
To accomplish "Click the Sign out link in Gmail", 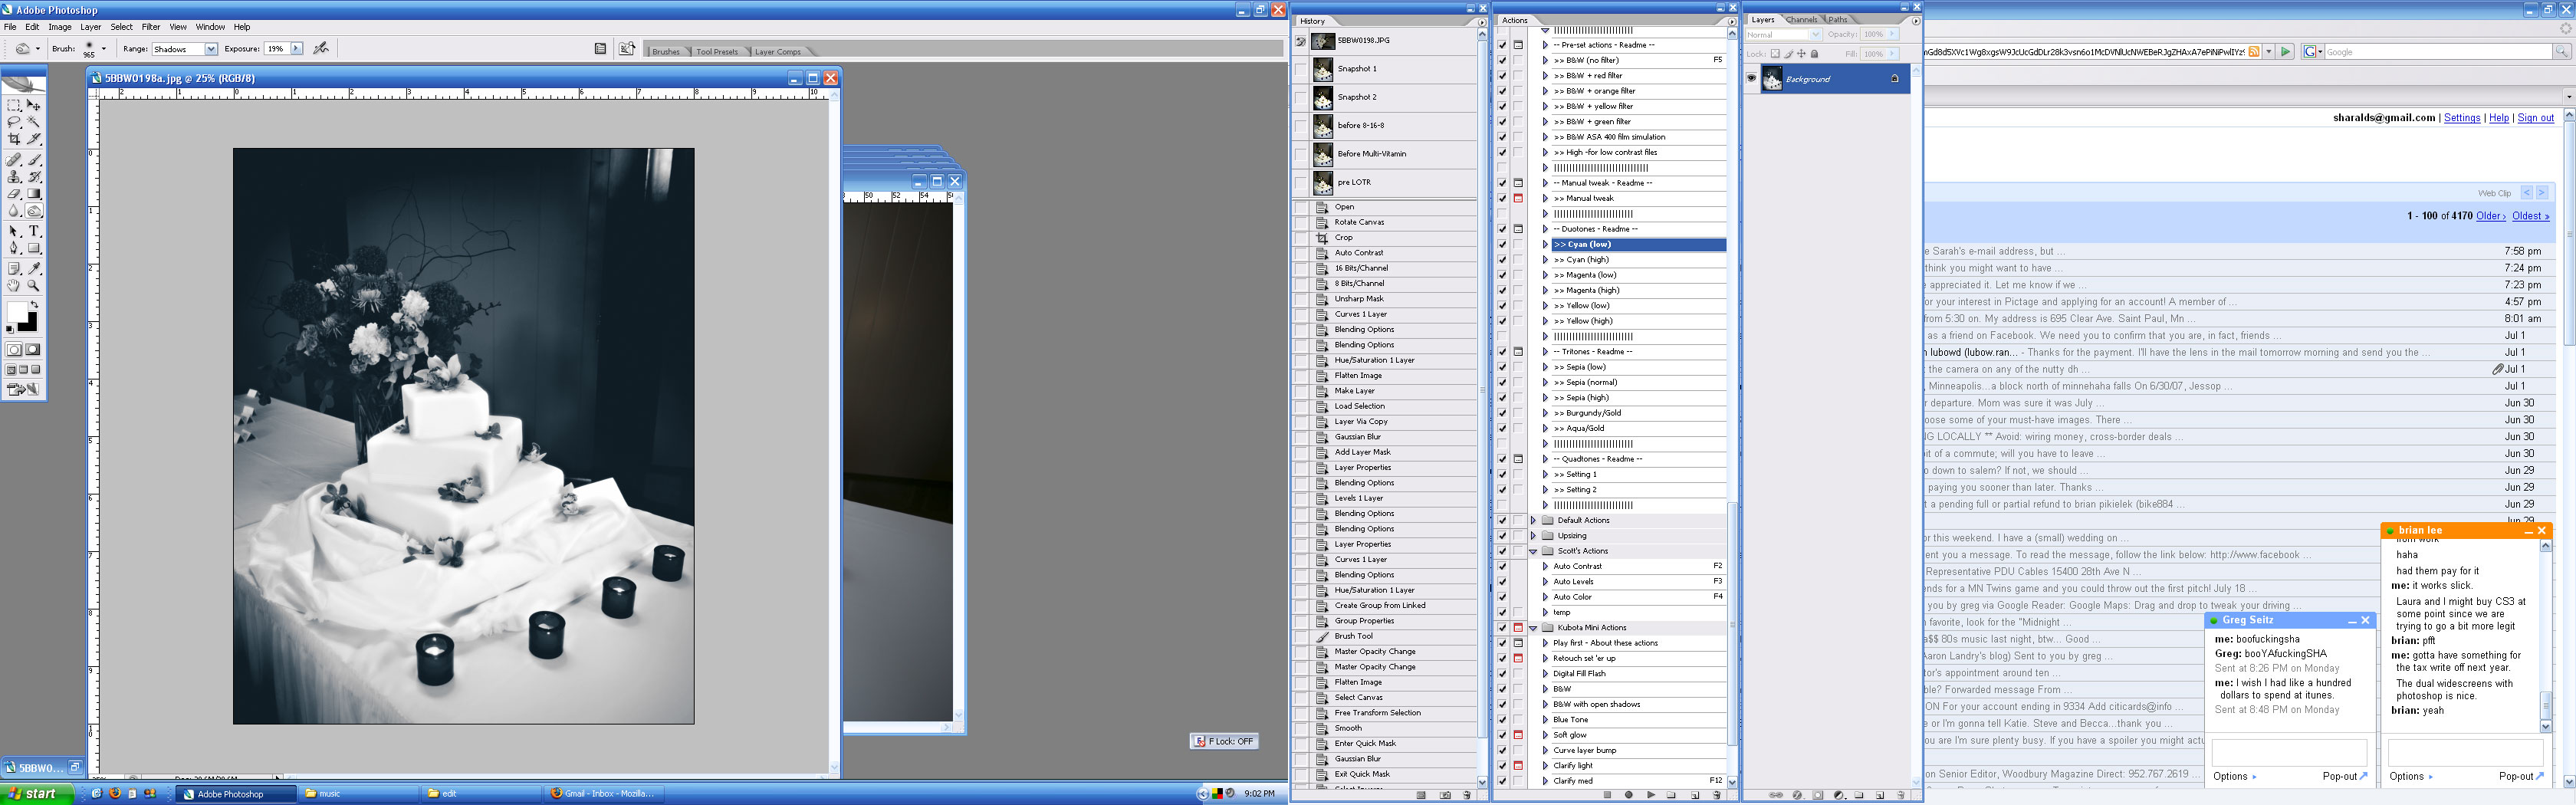I will pyautogui.click(x=2535, y=118).
